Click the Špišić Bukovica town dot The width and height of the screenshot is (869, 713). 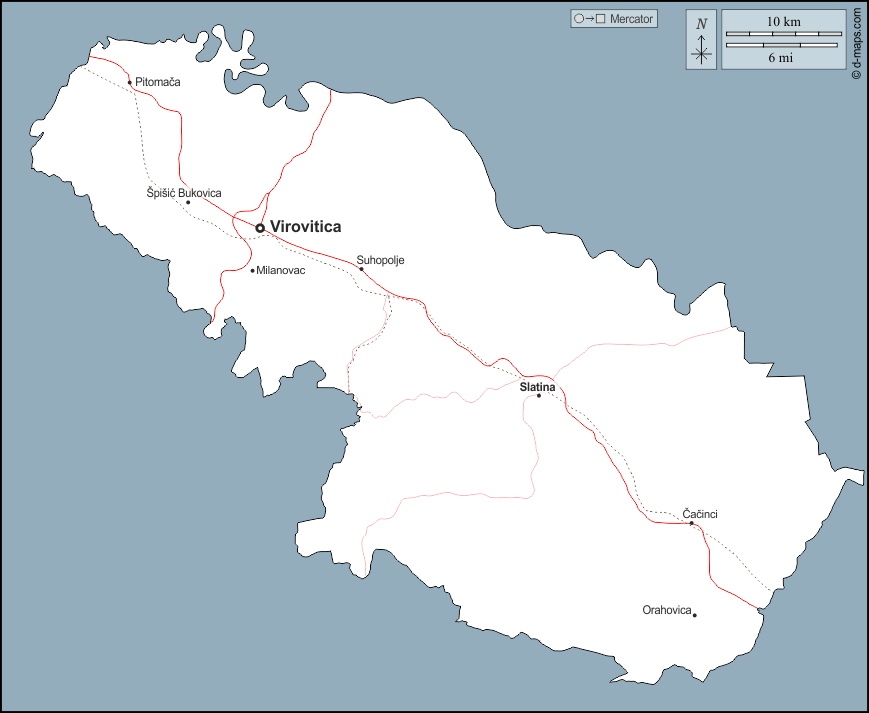click(188, 202)
